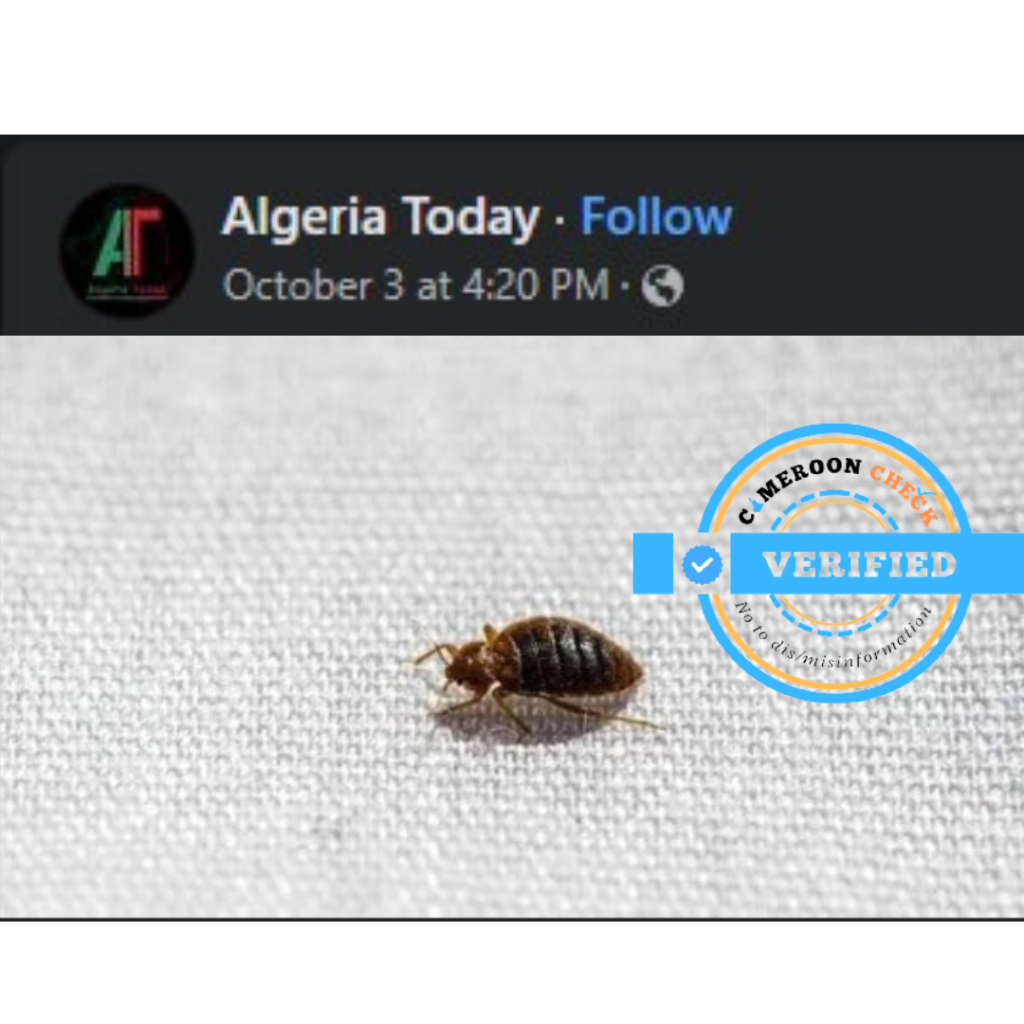
Task: Open the Algeria Today profile avatar
Action: 127,251
